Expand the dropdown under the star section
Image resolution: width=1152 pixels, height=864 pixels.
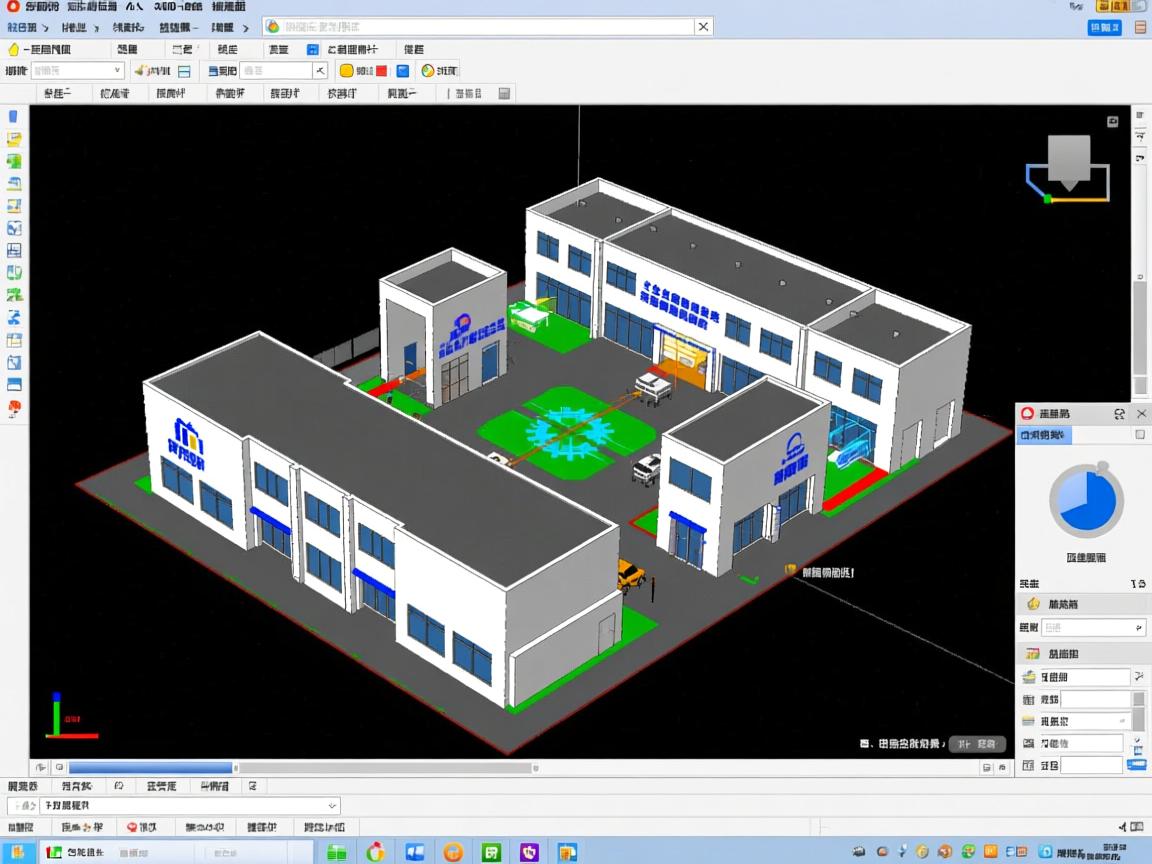[x=1093, y=628]
